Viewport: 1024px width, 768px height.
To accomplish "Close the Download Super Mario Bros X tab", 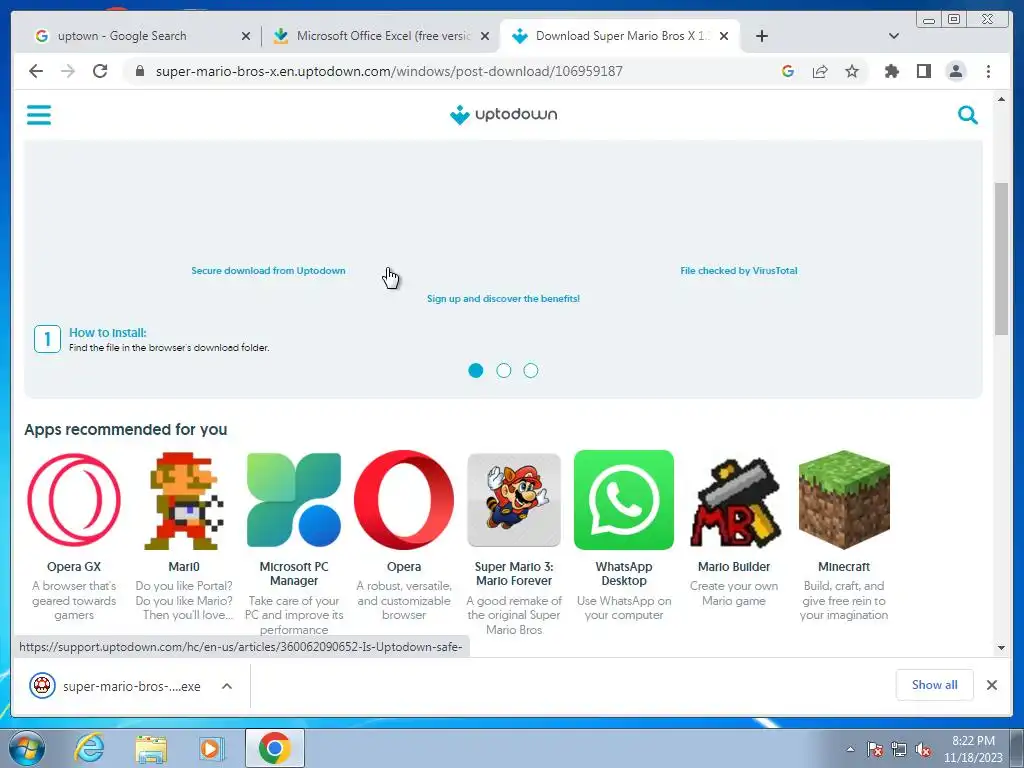I will 724,36.
